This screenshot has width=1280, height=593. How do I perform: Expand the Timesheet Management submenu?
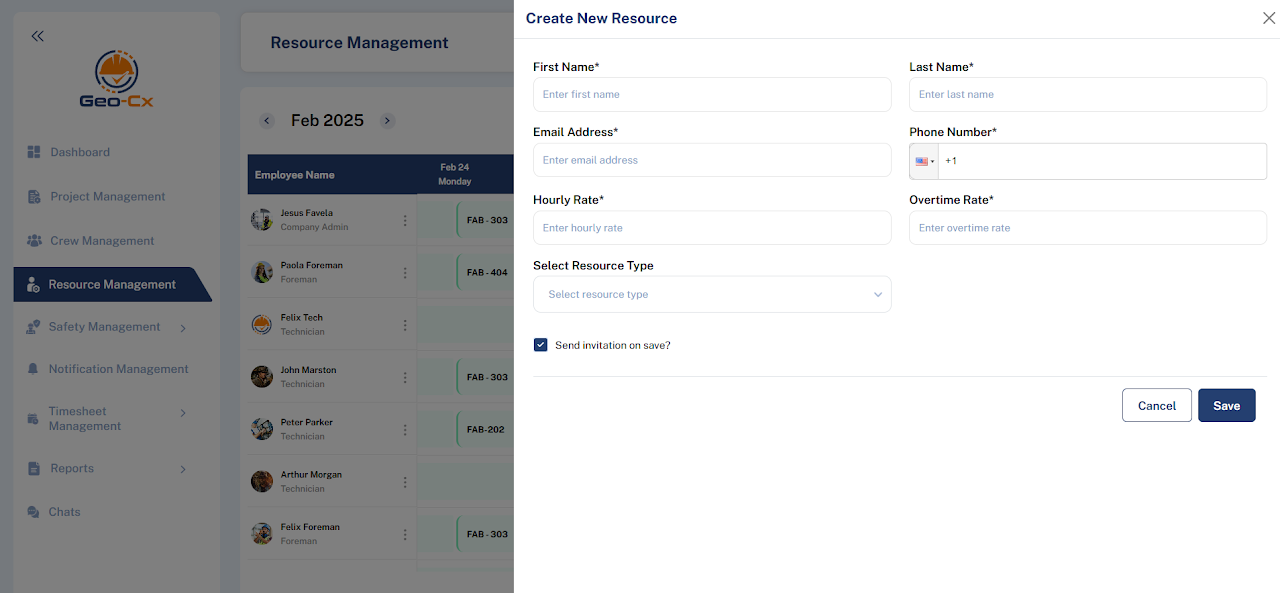(x=183, y=413)
